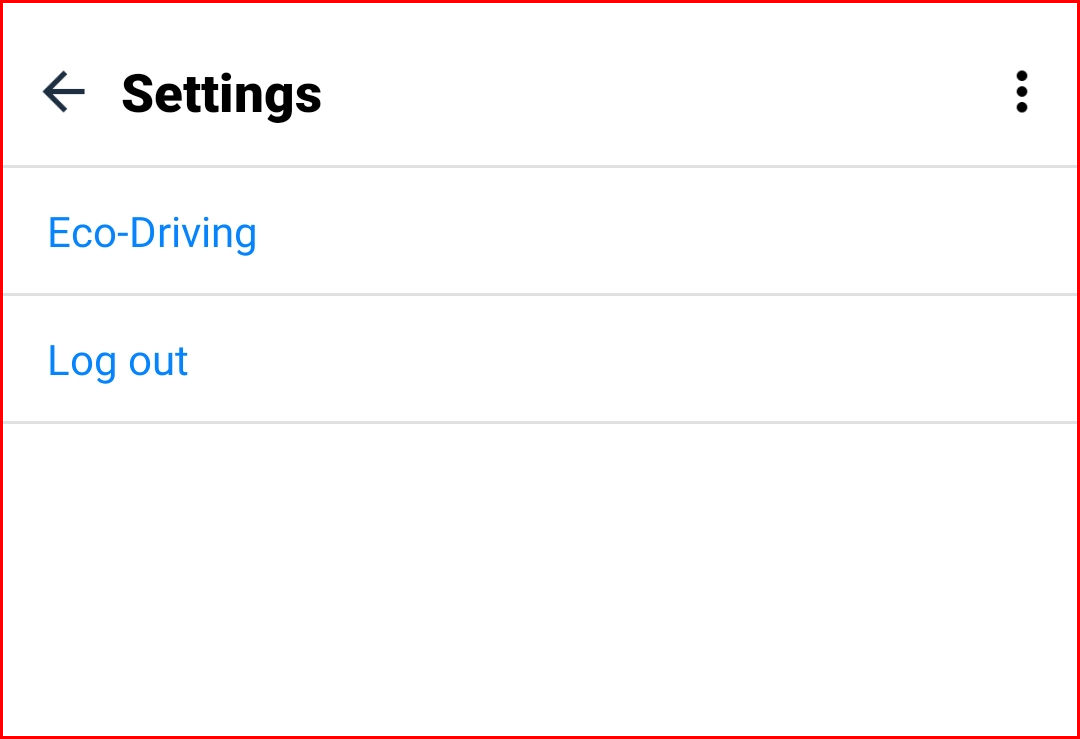Show more options via vertical dots icon

click(1021, 92)
